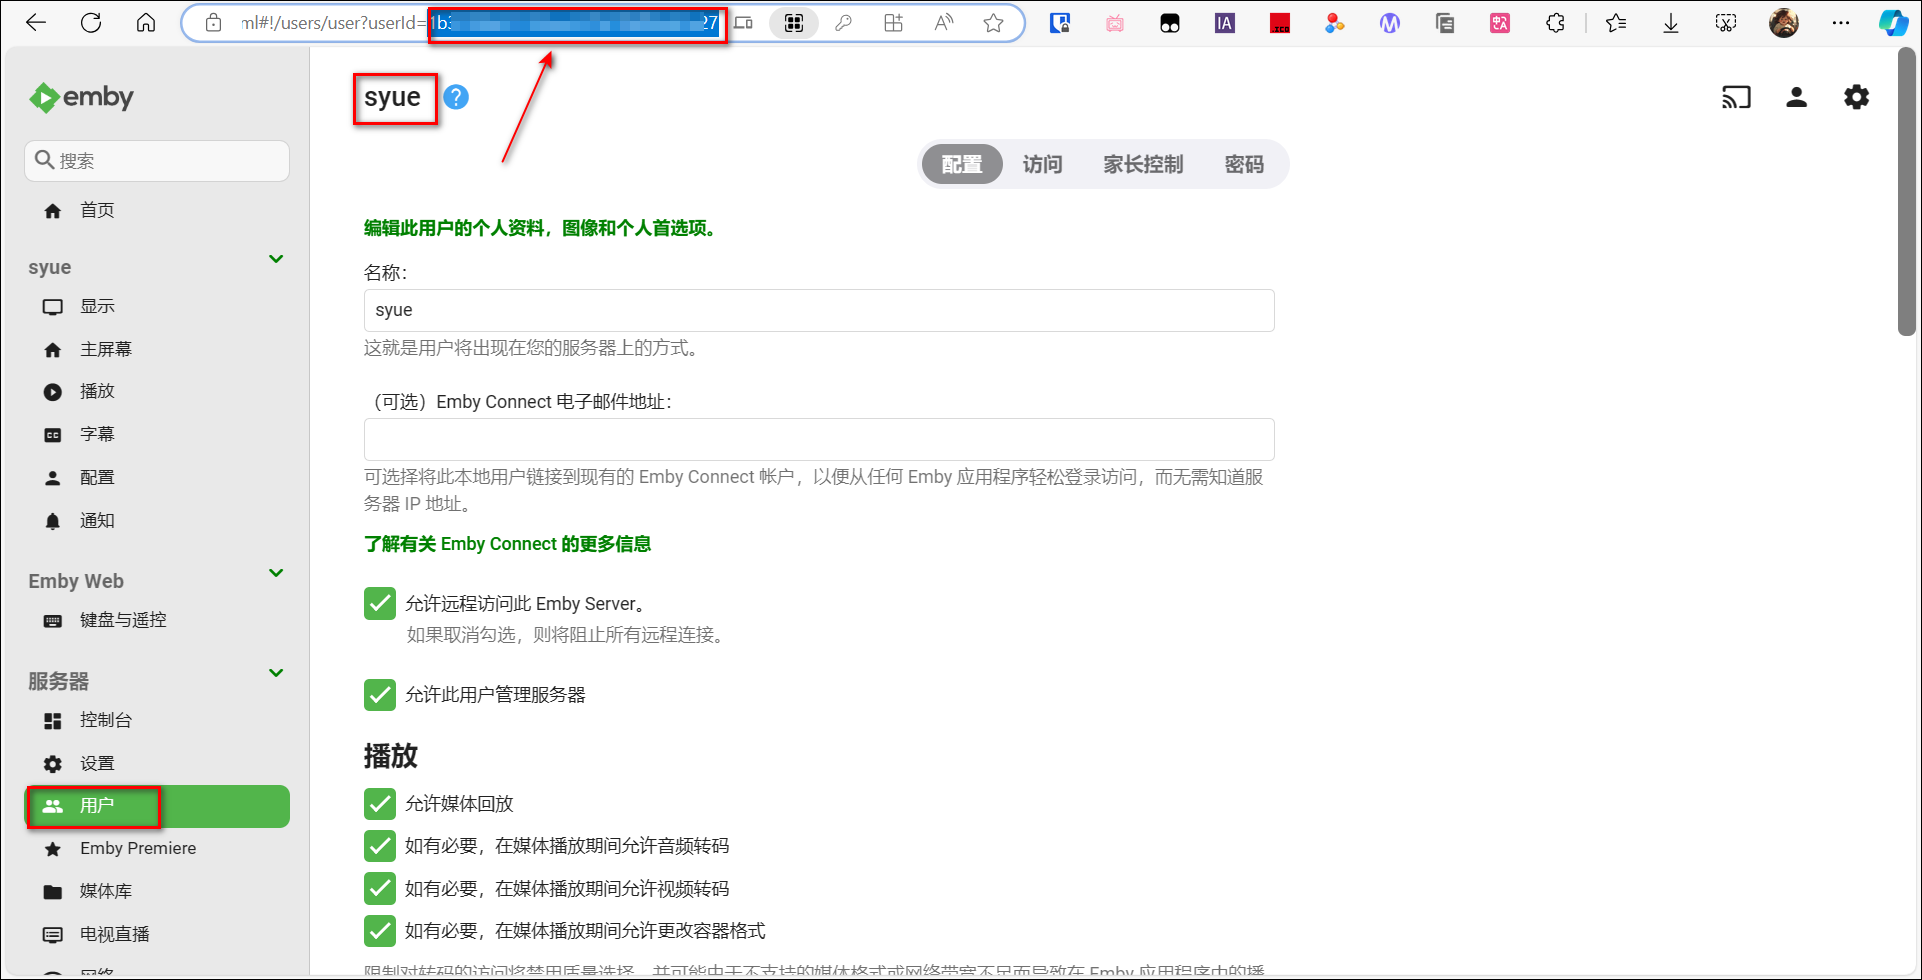Open 了解有关 Emby Connect 的更多信息 link
Screen dimensions: 1922x980
coord(507,544)
